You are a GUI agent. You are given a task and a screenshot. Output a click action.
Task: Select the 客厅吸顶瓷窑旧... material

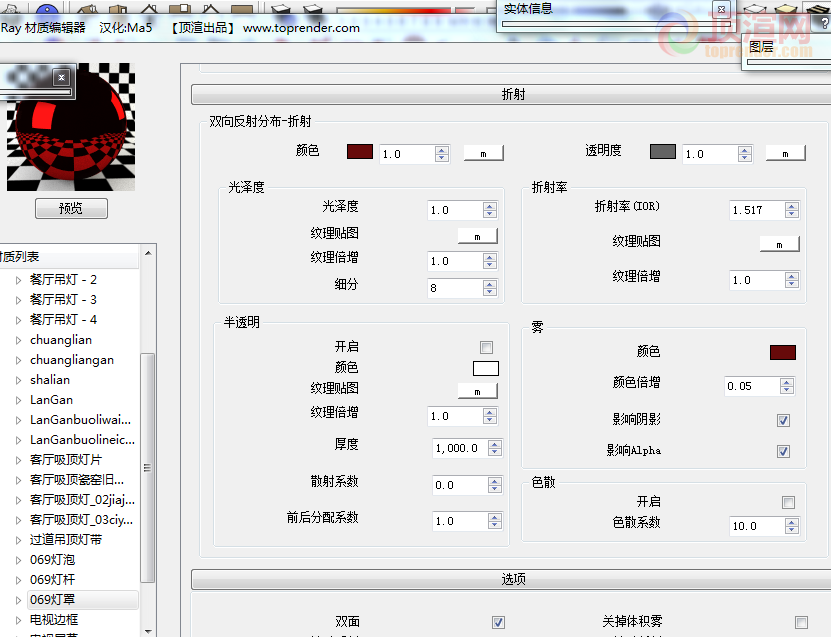[x=77, y=480]
